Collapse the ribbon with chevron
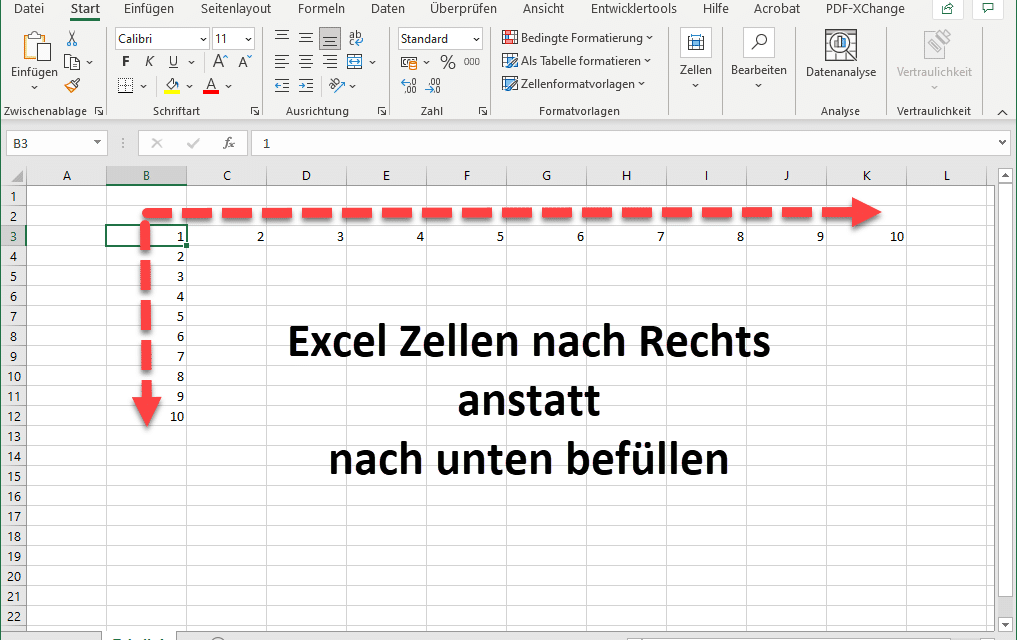The image size is (1017, 640). pyautogui.click(x=1002, y=112)
